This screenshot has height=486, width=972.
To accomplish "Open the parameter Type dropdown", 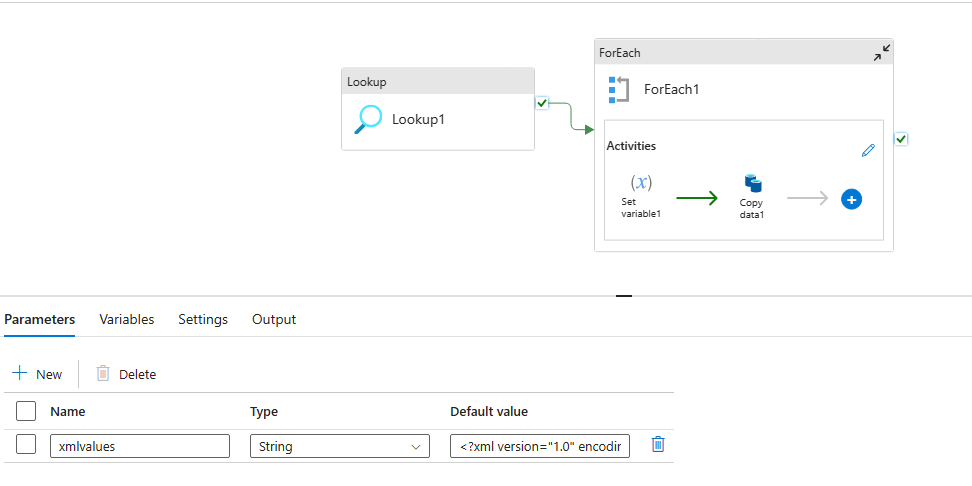I will click(339, 446).
